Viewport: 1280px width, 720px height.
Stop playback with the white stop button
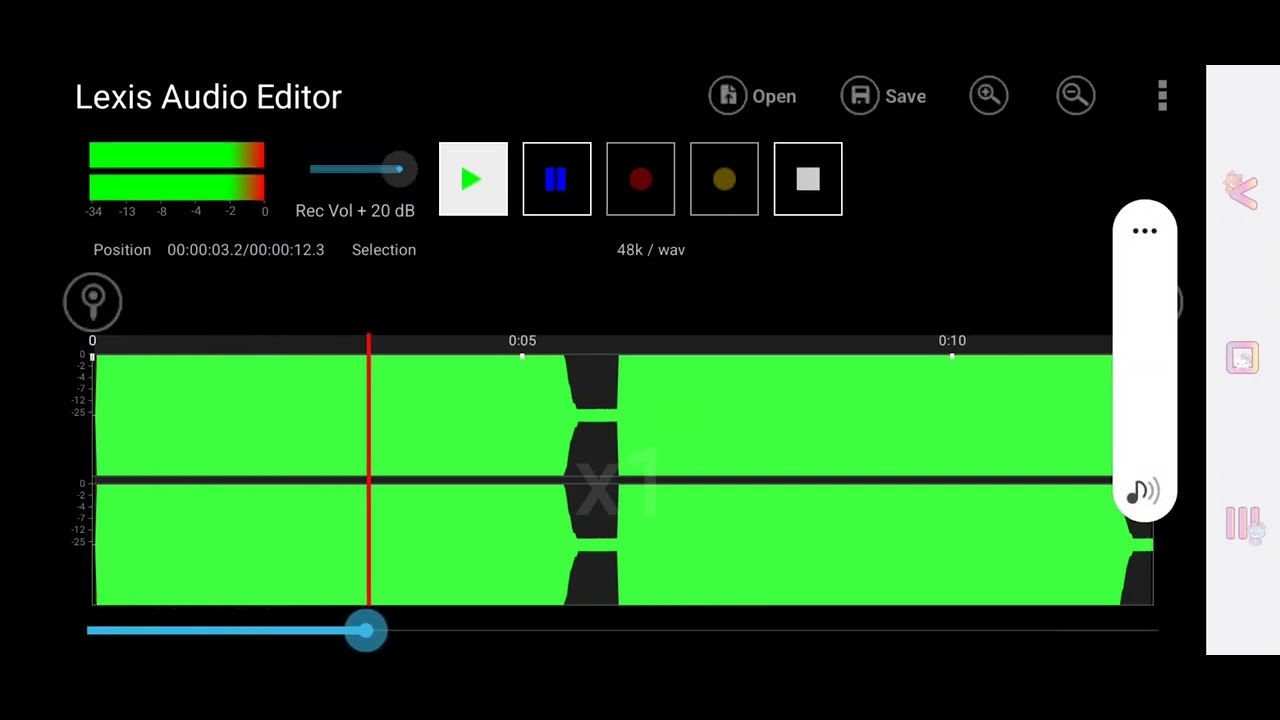click(x=808, y=179)
